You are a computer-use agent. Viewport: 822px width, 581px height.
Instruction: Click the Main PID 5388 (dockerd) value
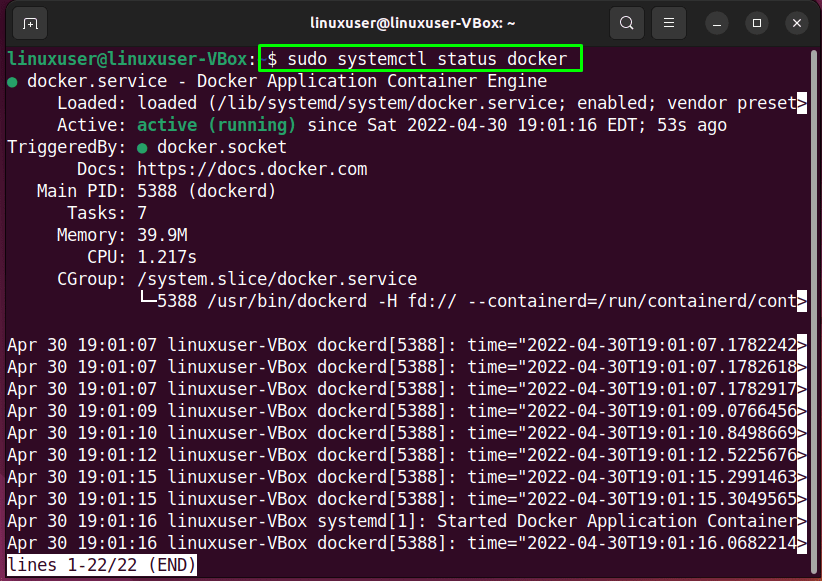tap(207, 191)
